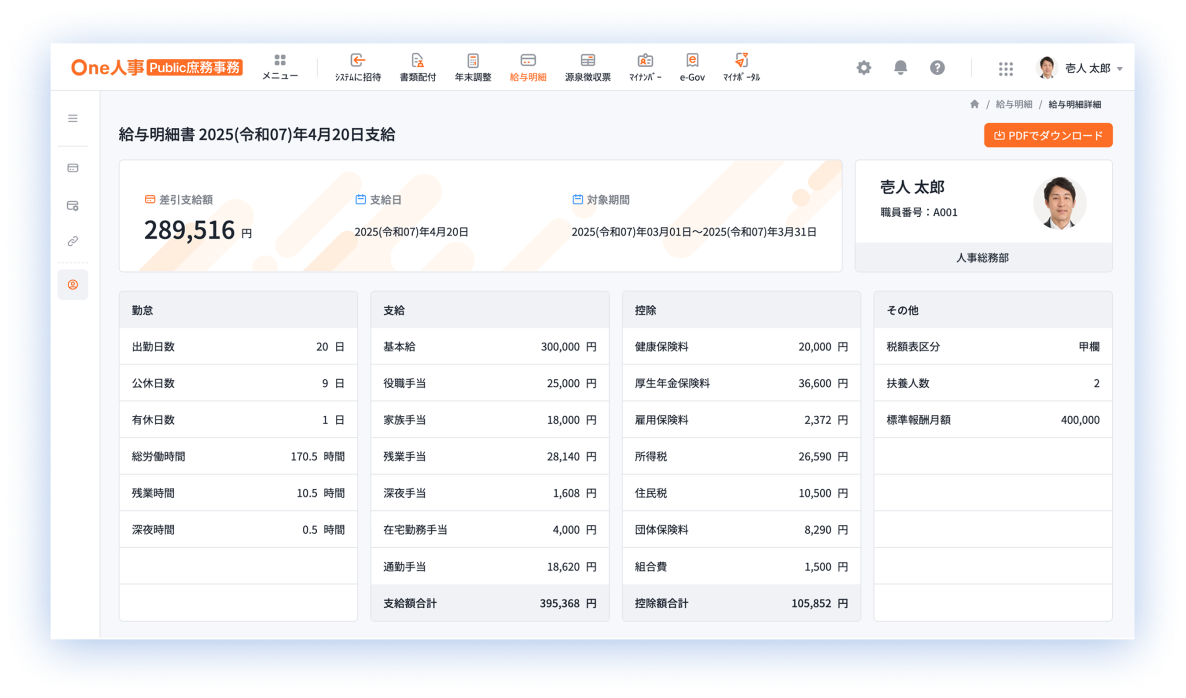The height and width of the screenshot is (698, 1186).
Task: Click the 厚生年金保険料 row
Action: tap(741, 383)
